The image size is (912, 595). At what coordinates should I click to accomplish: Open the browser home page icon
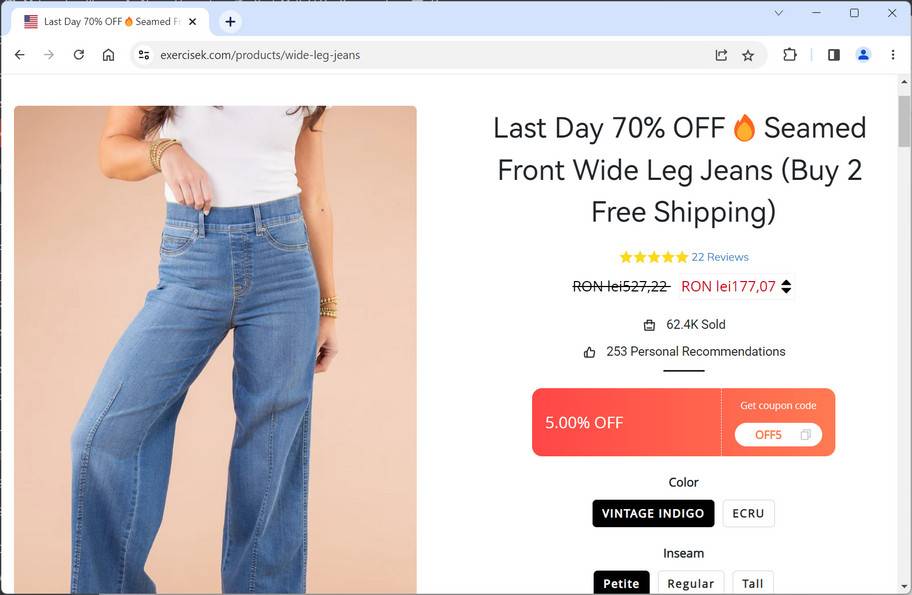click(x=108, y=55)
